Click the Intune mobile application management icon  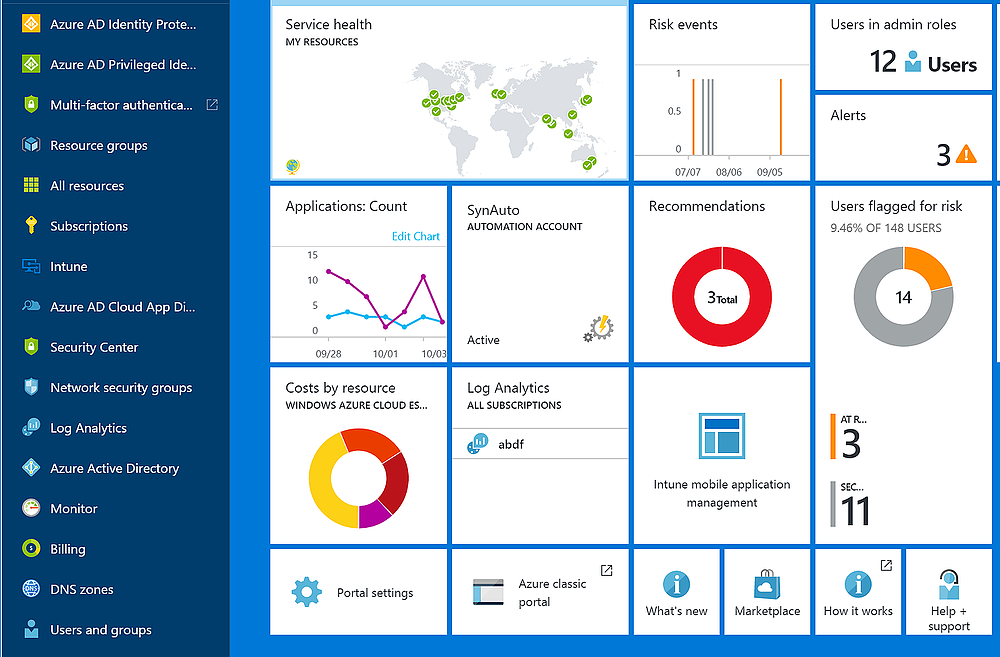721,436
